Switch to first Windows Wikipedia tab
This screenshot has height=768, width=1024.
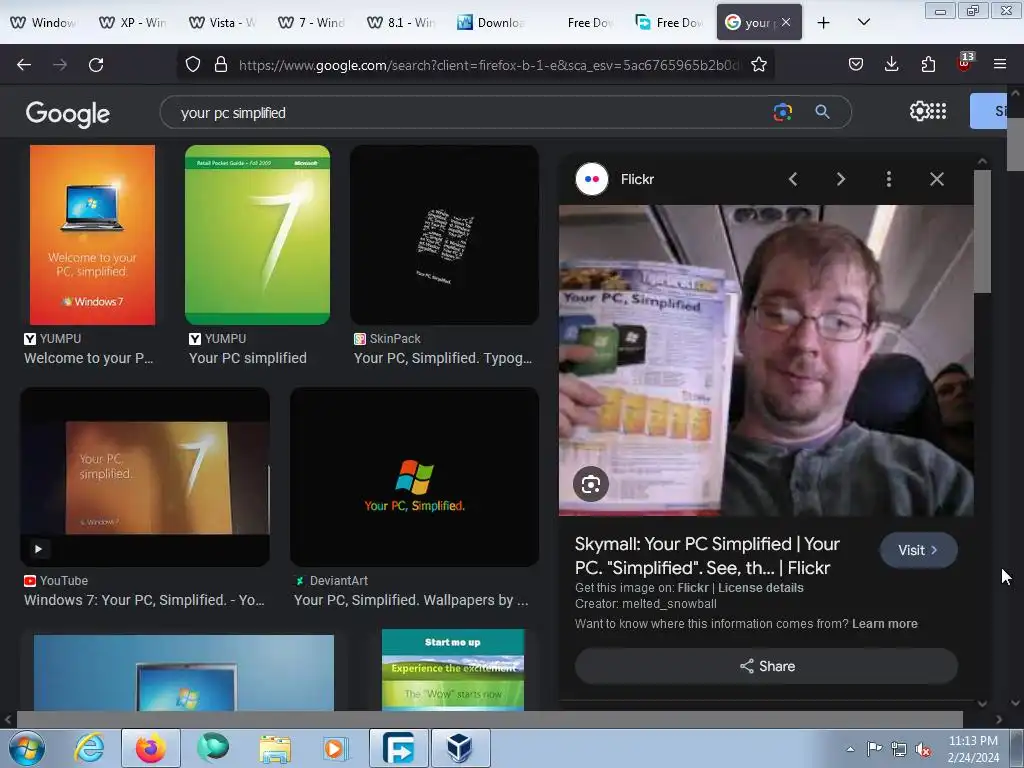click(43, 22)
